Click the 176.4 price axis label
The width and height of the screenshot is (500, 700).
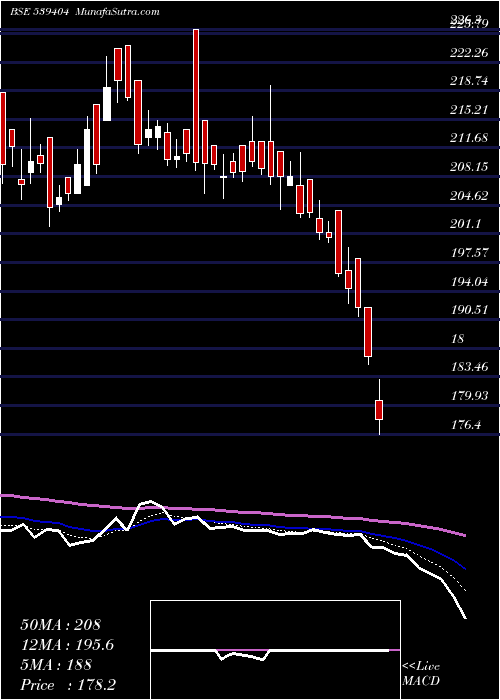pos(465,425)
